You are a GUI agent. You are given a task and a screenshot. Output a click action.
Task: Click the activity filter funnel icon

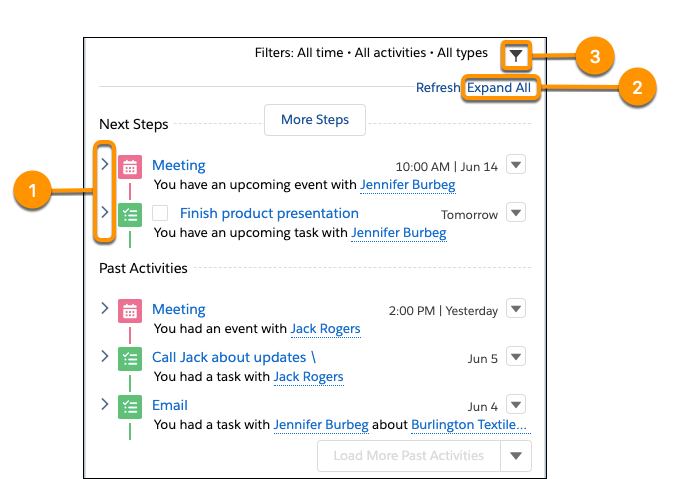click(515, 56)
